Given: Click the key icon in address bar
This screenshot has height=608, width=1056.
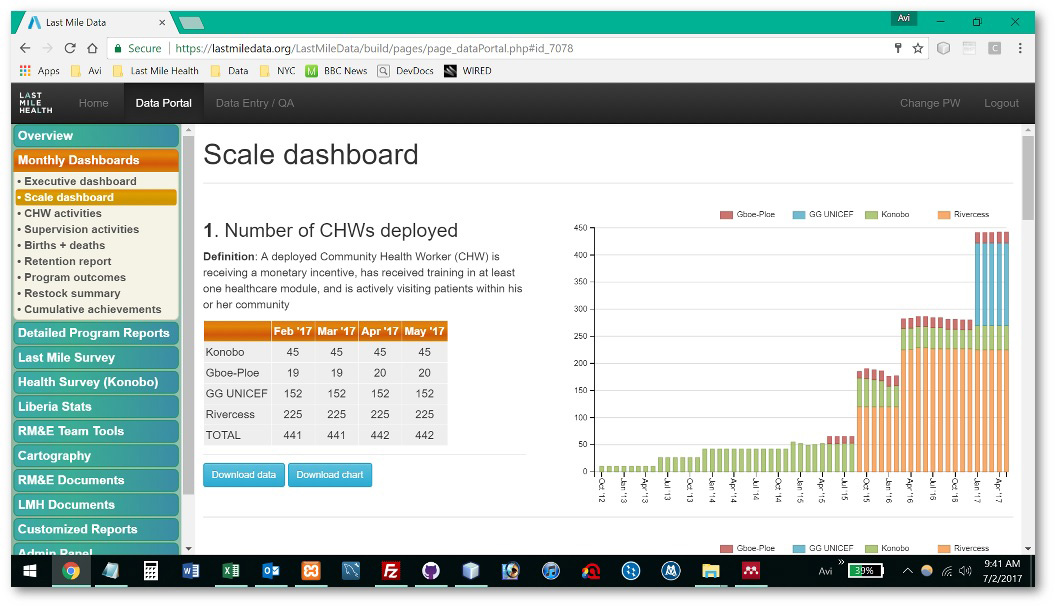Looking at the screenshot, I should pyautogui.click(x=898, y=48).
